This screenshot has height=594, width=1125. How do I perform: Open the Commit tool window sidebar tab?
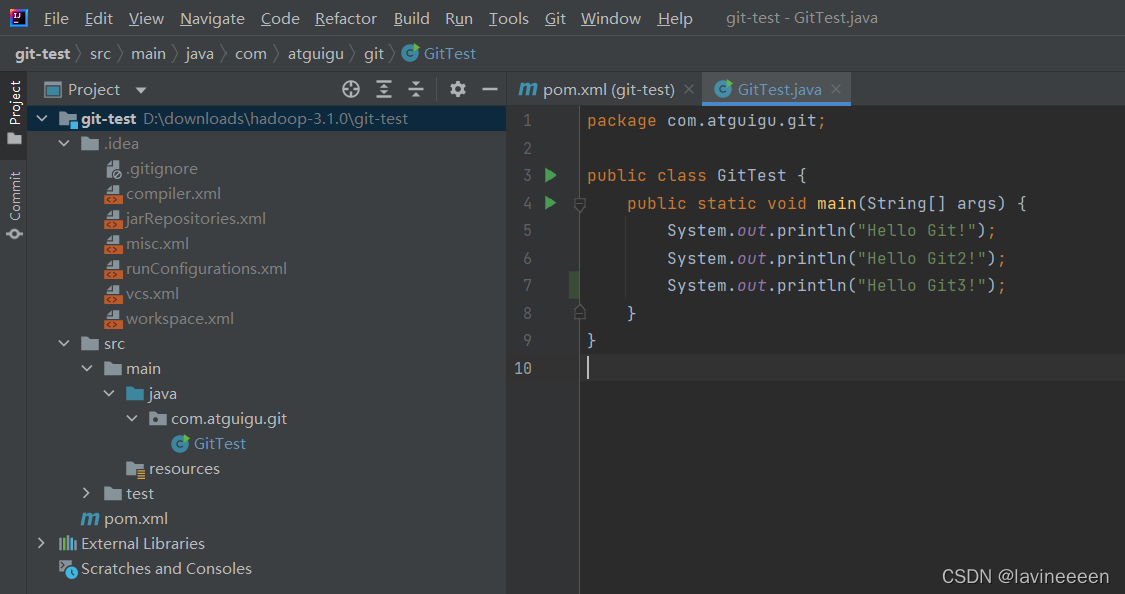coord(14,205)
